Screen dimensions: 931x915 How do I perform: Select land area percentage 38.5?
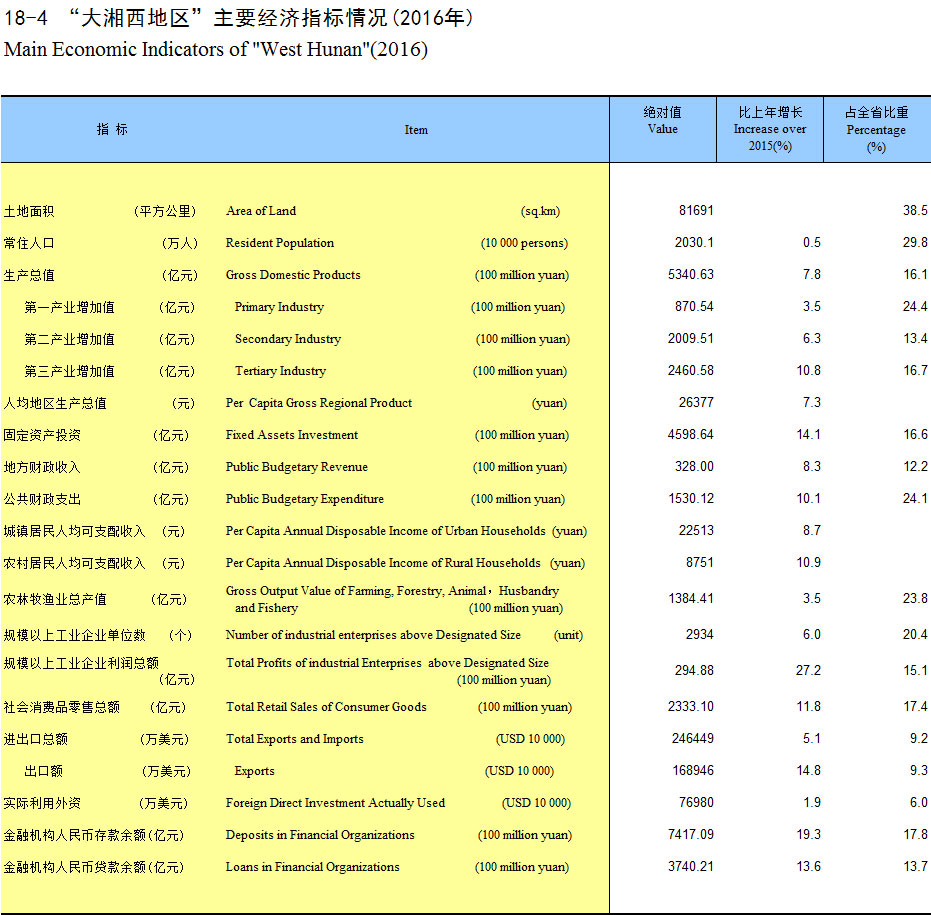click(915, 210)
